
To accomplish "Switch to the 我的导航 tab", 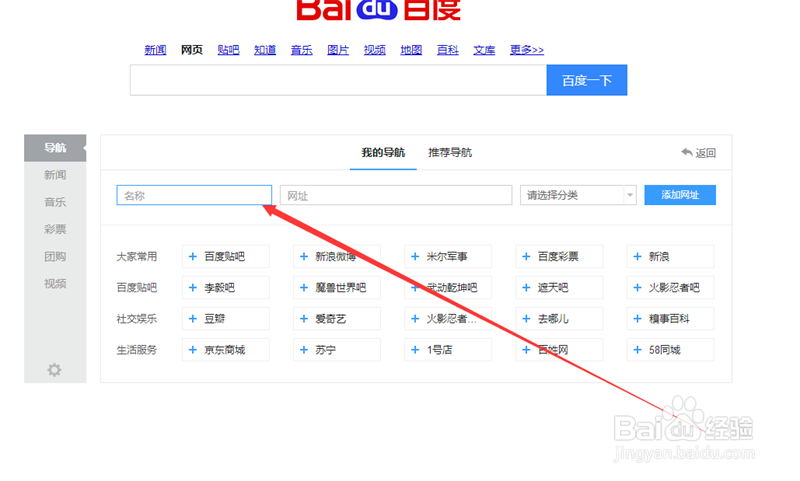I will (x=383, y=153).
